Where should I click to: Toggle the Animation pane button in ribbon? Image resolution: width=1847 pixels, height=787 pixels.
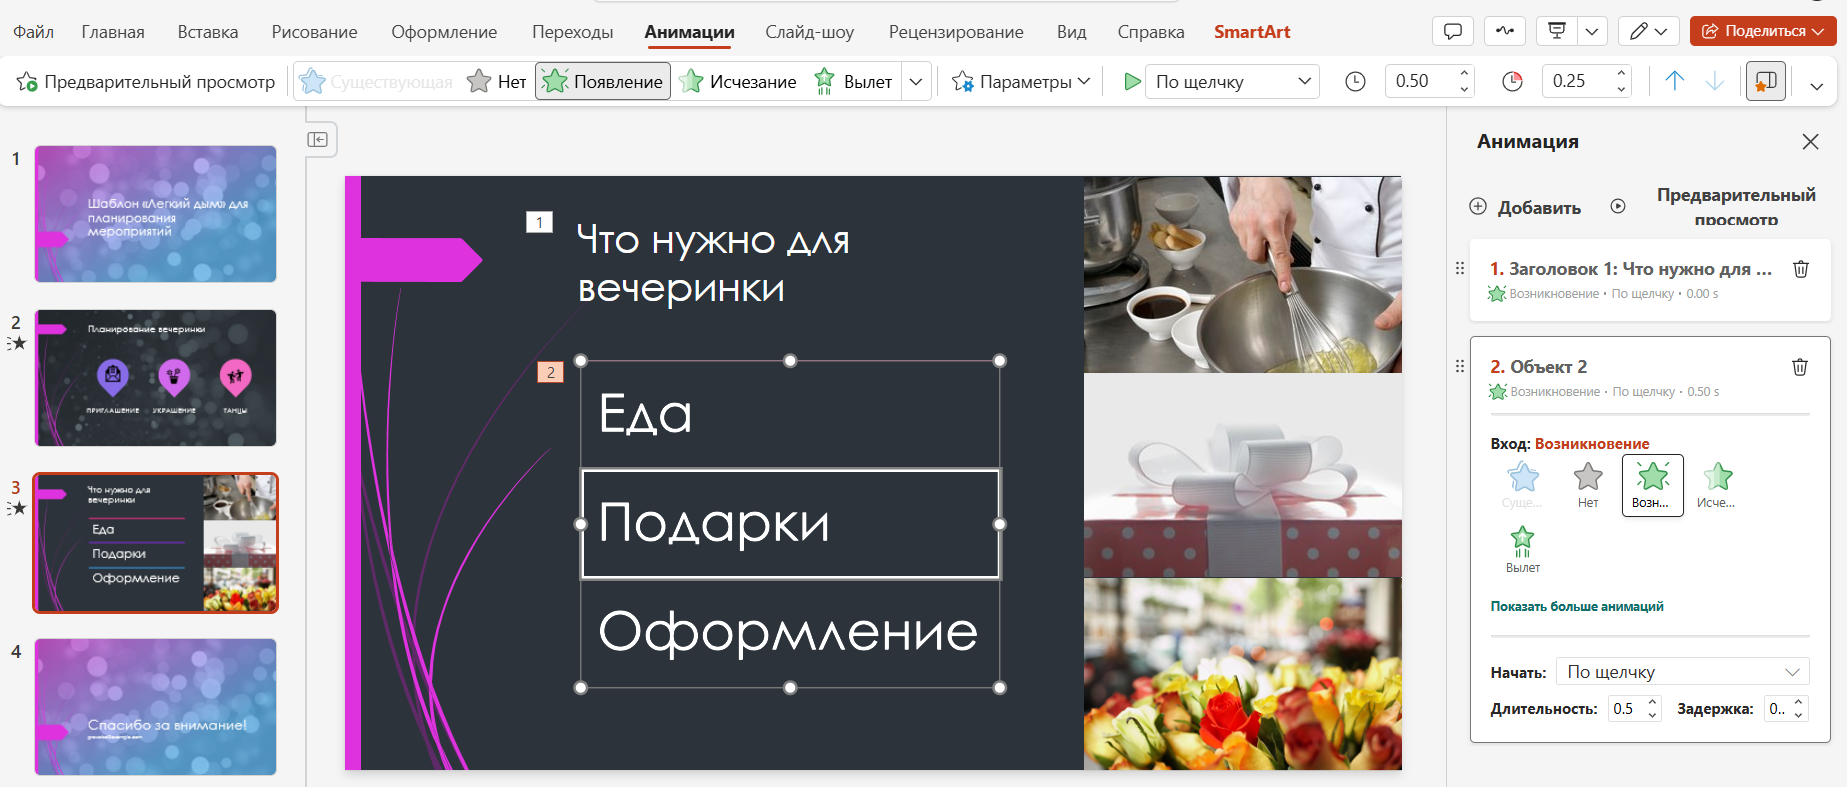pos(1766,82)
